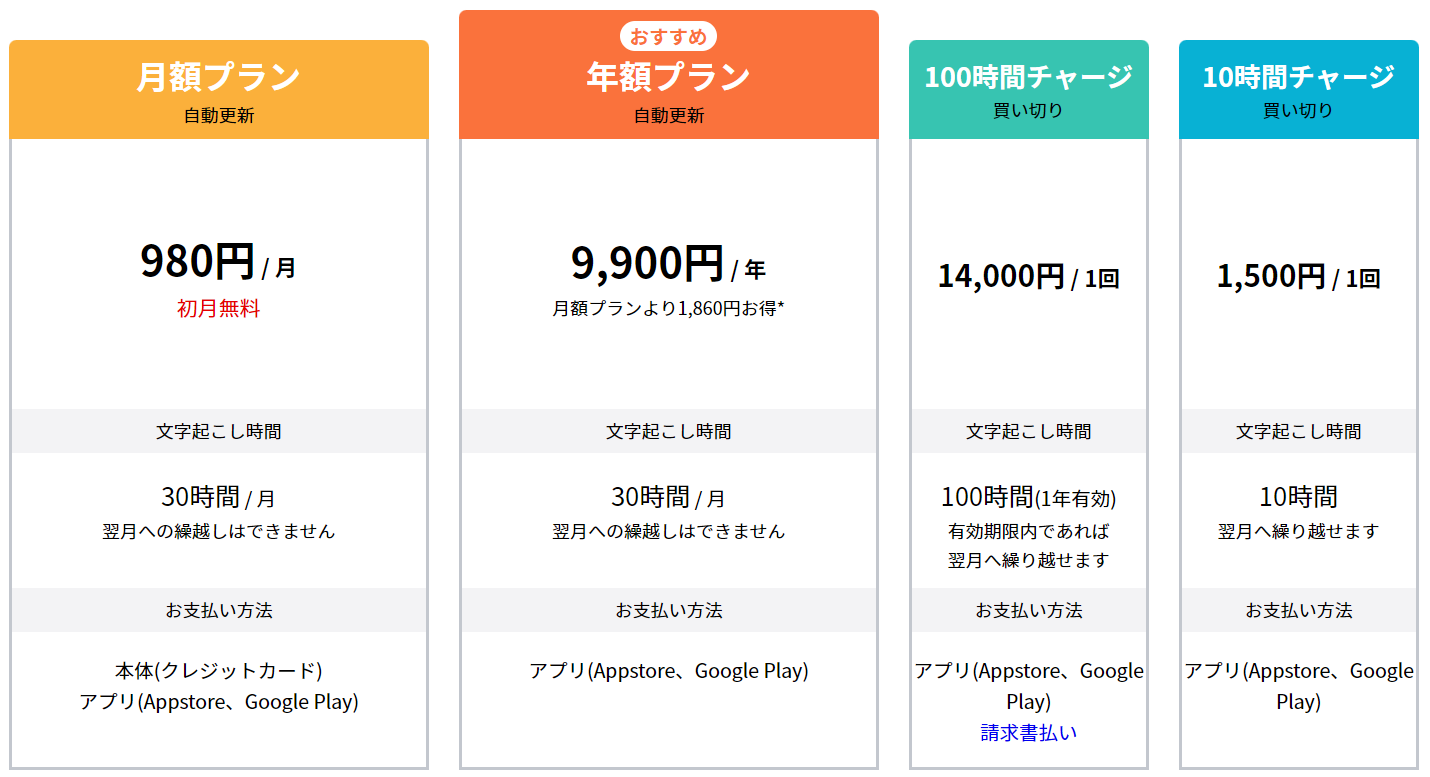Select the 10時間チャージ header
This screenshot has width=1430, height=777.
(x=1299, y=90)
